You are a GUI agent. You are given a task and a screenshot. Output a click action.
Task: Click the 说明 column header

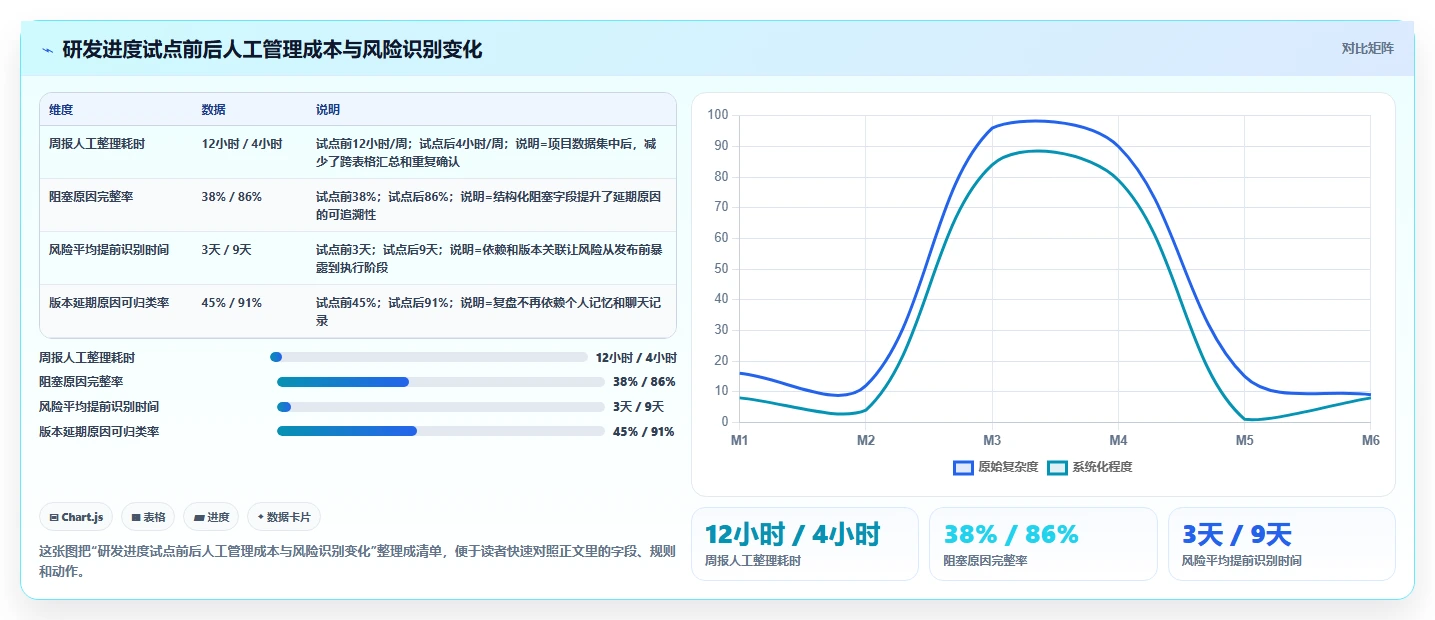pyautogui.click(x=328, y=110)
